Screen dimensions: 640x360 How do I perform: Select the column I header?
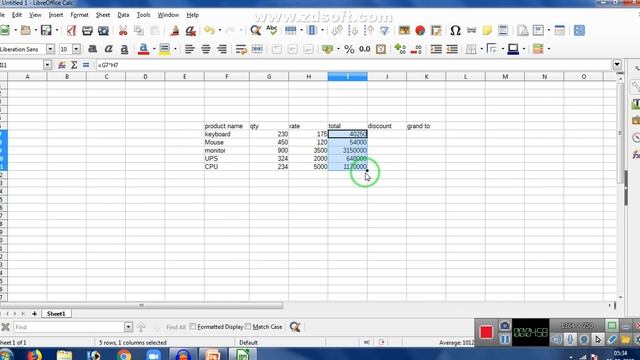coord(347,76)
